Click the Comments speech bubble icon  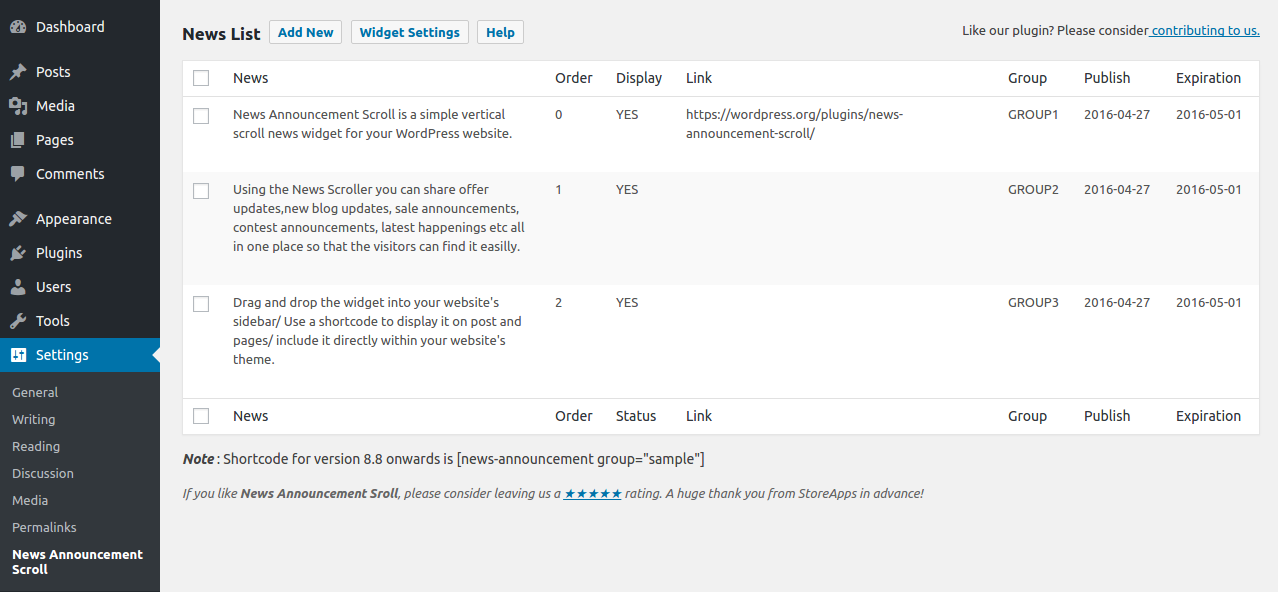click(18, 174)
